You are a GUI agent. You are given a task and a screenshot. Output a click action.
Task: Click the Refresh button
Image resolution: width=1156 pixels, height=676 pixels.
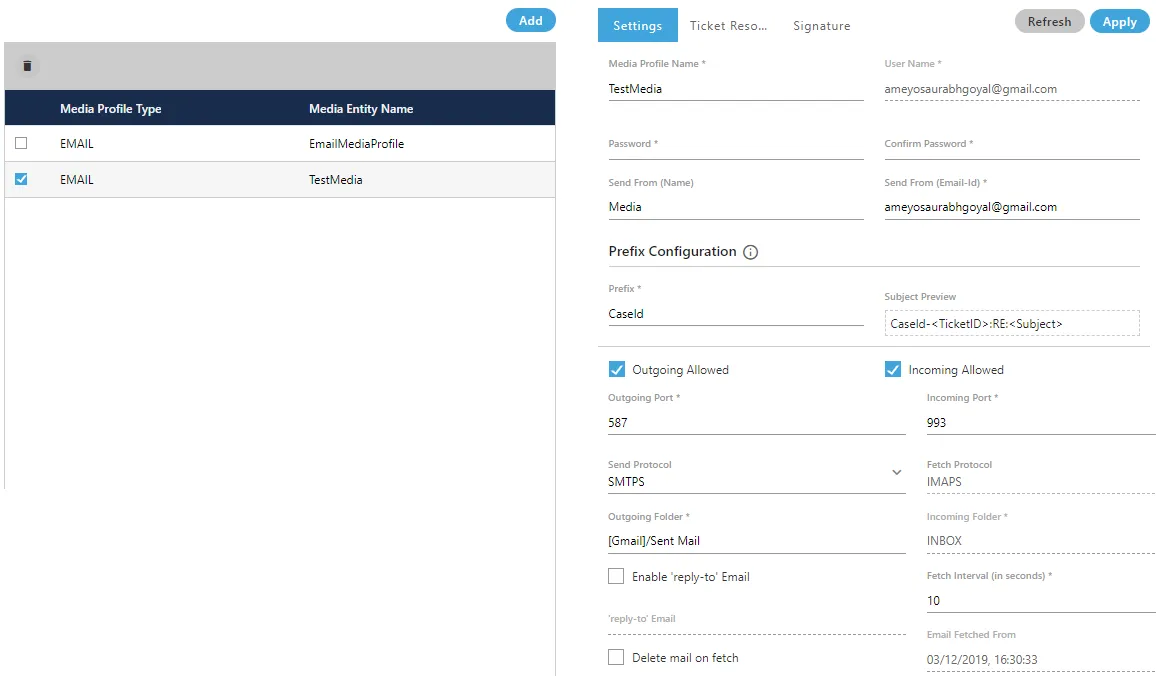[1050, 21]
